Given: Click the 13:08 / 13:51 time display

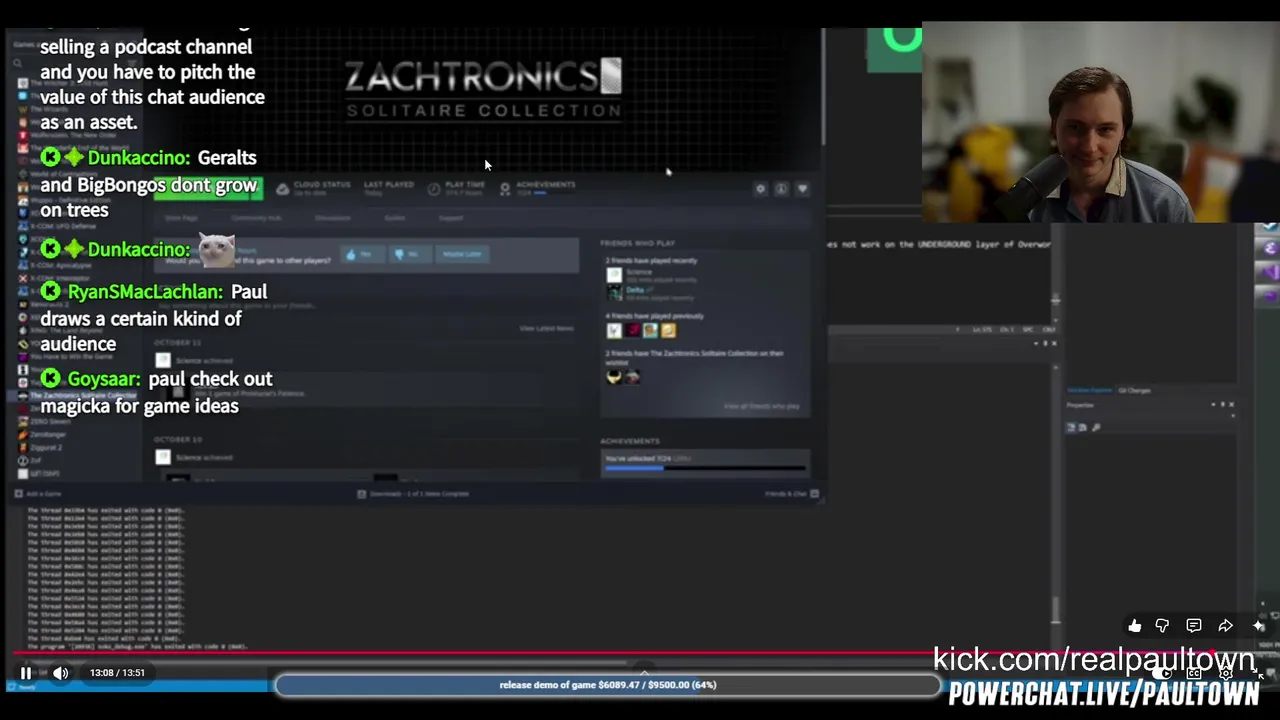Looking at the screenshot, I should pyautogui.click(x=117, y=673).
